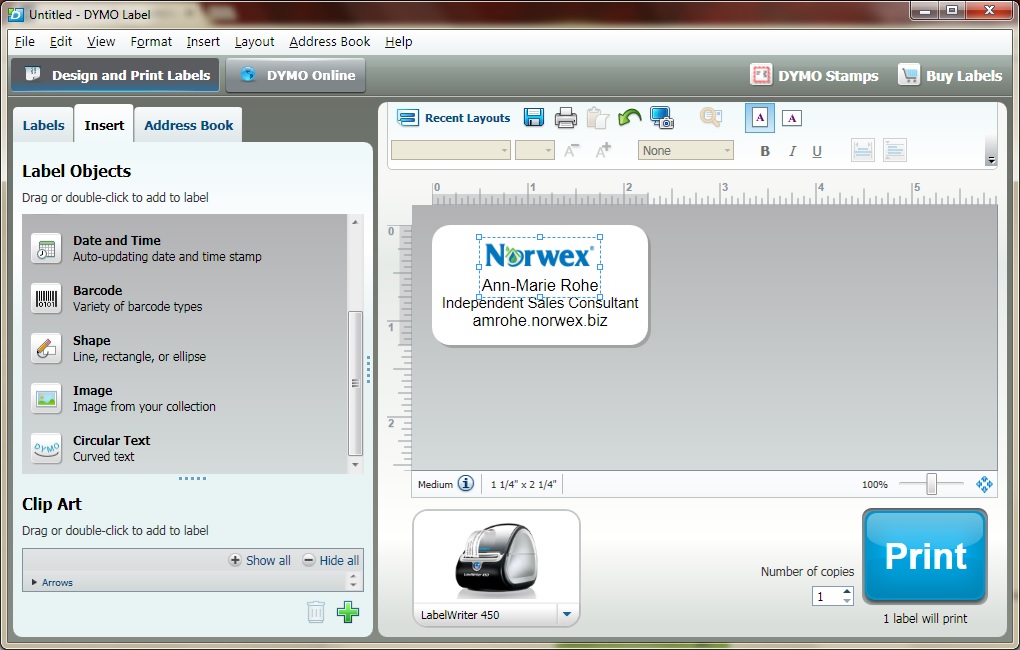Screen dimensions: 1020x650
Task: Open the None effects dropdown
Action: point(686,150)
